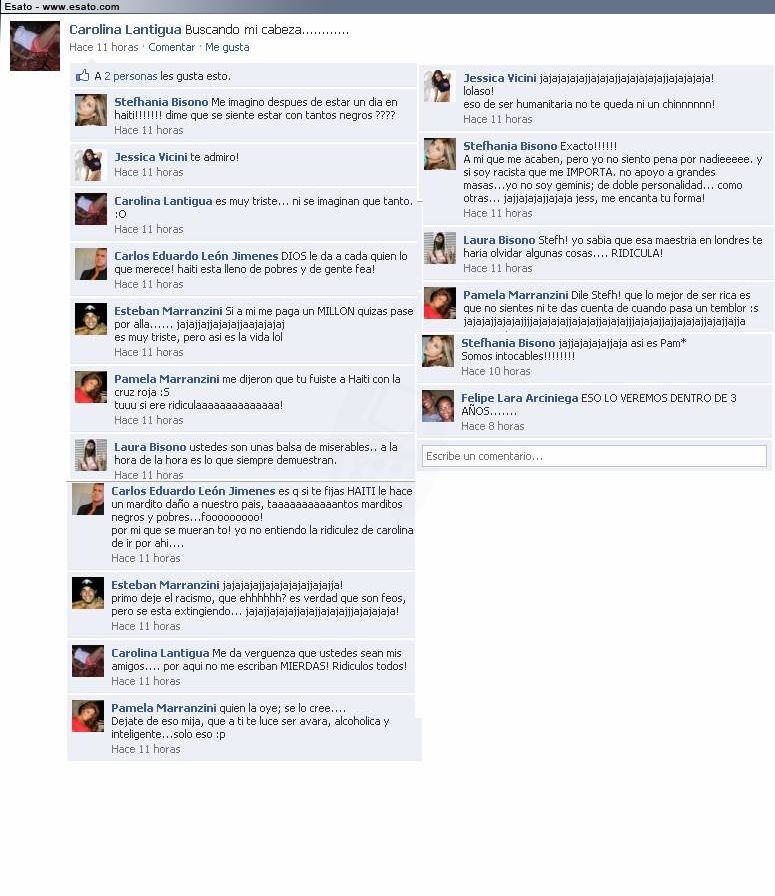Open the '2 personas' likes list
Viewport: 775px width, 896px height.
coord(130,76)
